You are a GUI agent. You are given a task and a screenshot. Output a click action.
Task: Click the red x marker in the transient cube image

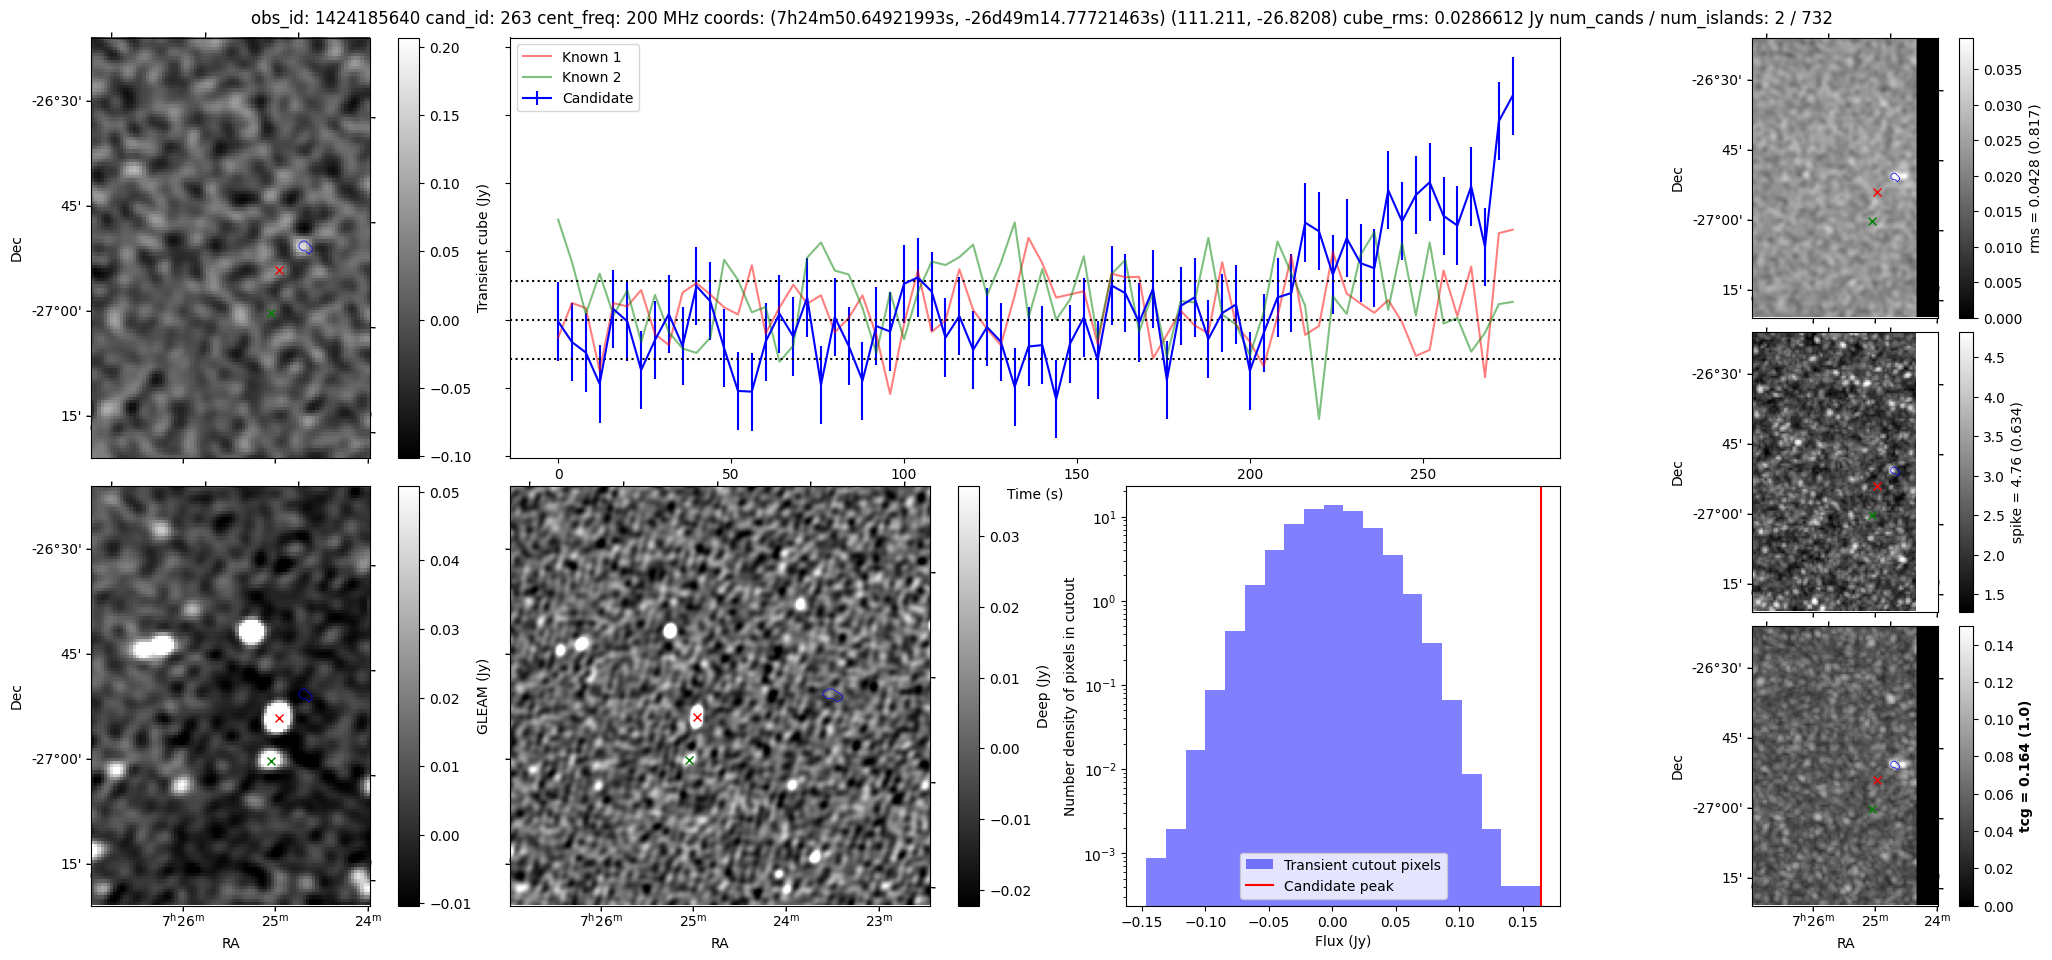[279, 270]
